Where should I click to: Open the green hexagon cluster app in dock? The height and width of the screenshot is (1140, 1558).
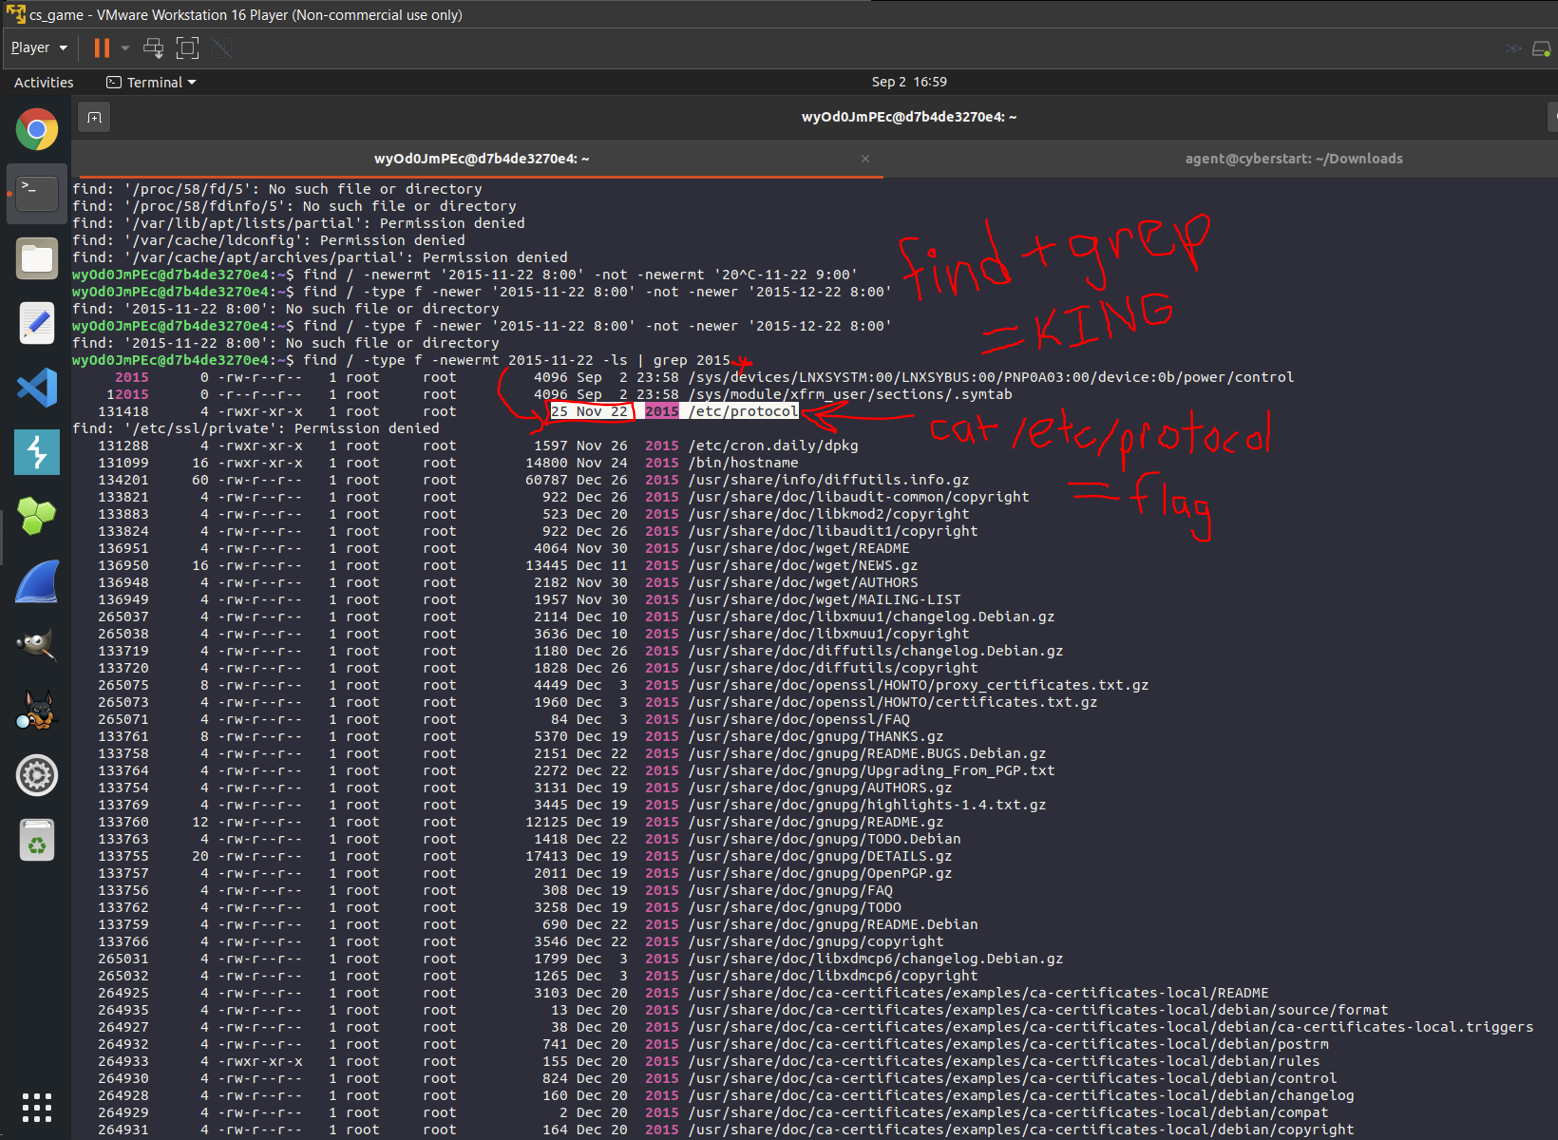[x=37, y=517]
